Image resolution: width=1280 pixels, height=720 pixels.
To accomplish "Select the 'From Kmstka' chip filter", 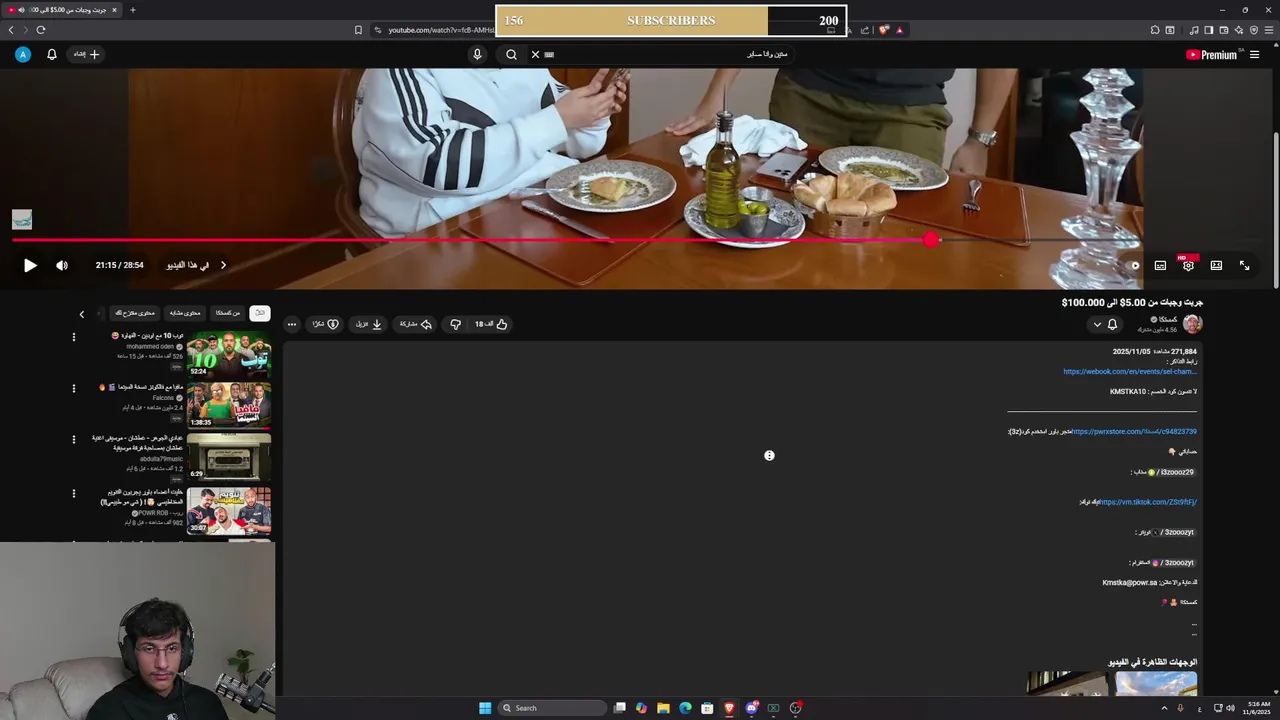I will coord(228,313).
